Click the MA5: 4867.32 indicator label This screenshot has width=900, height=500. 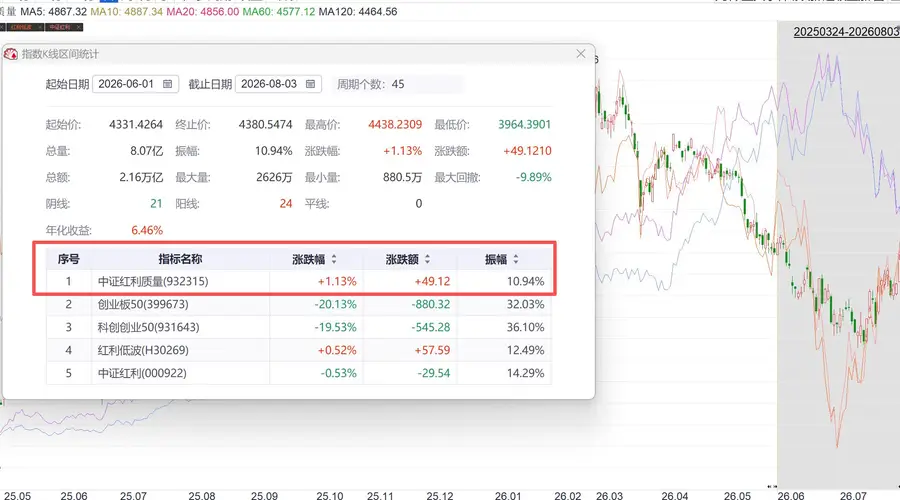tap(53, 11)
